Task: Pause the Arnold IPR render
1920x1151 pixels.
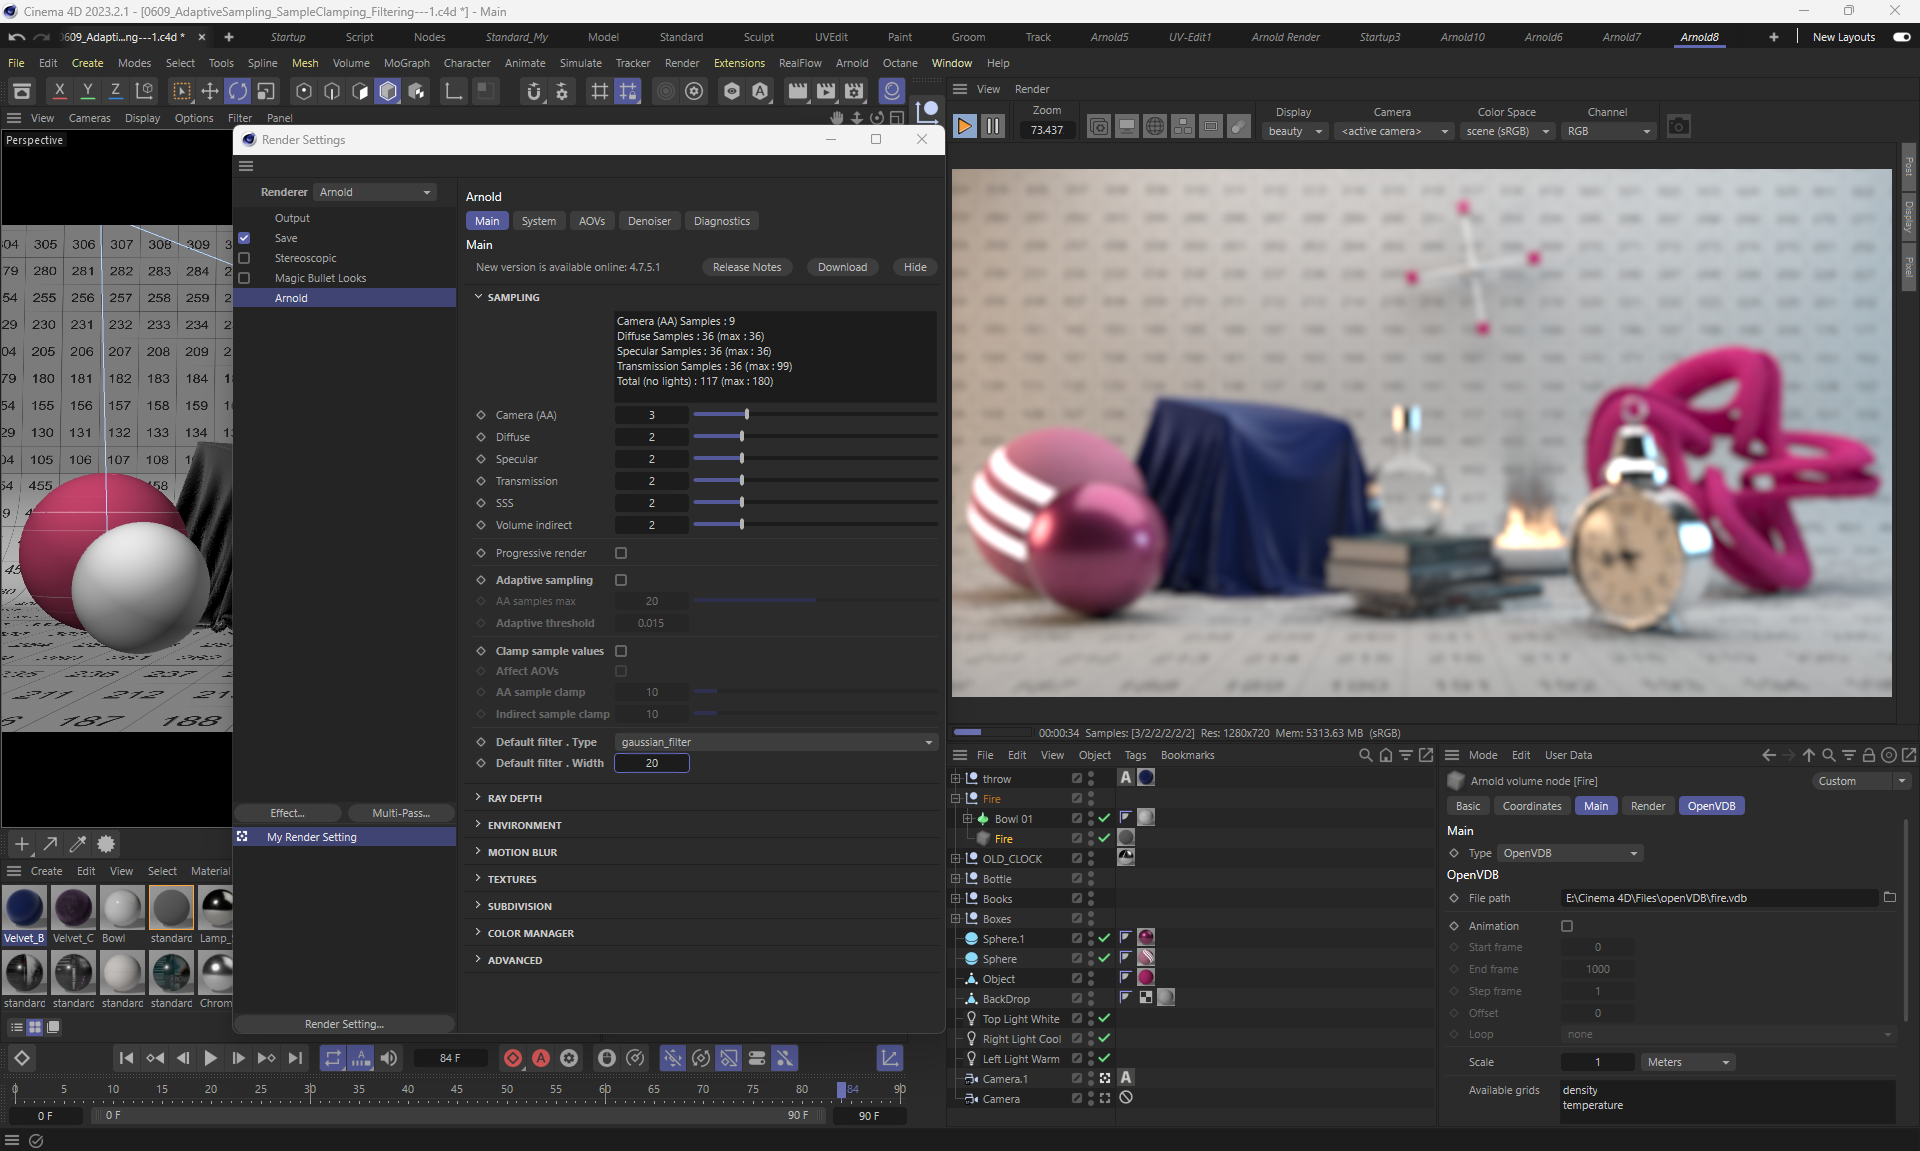Action: [992, 126]
